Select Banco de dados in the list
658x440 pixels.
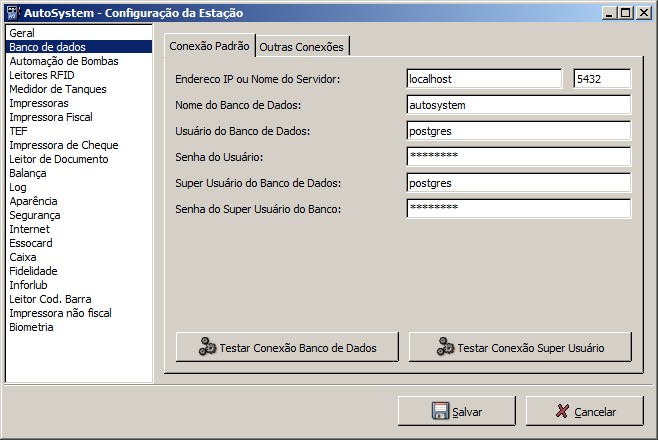pyautogui.click(x=79, y=47)
